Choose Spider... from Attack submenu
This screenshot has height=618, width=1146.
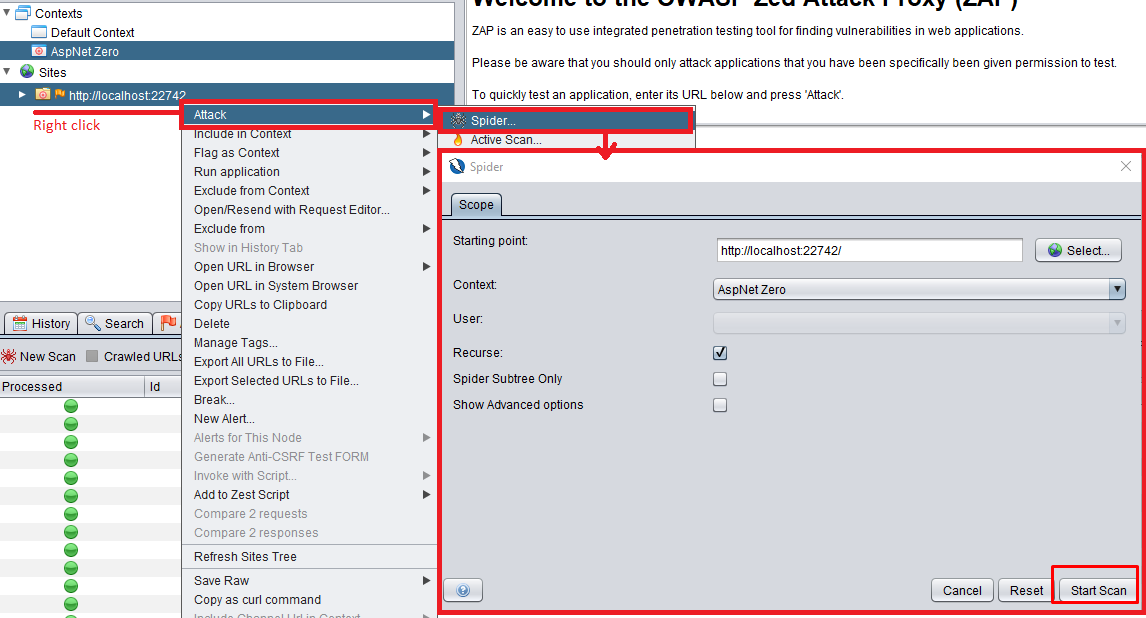click(x=566, y=121)
